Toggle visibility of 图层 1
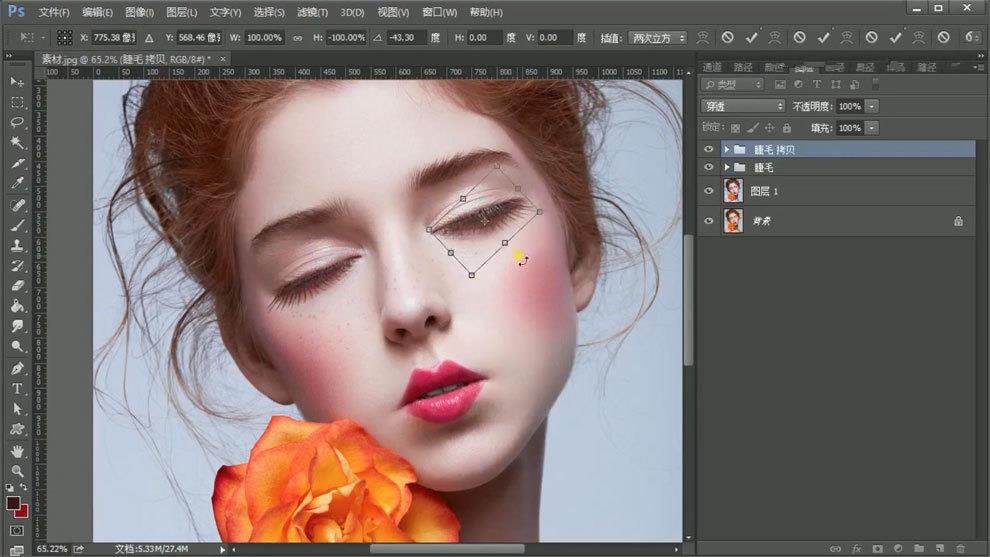 click(709, 191)
